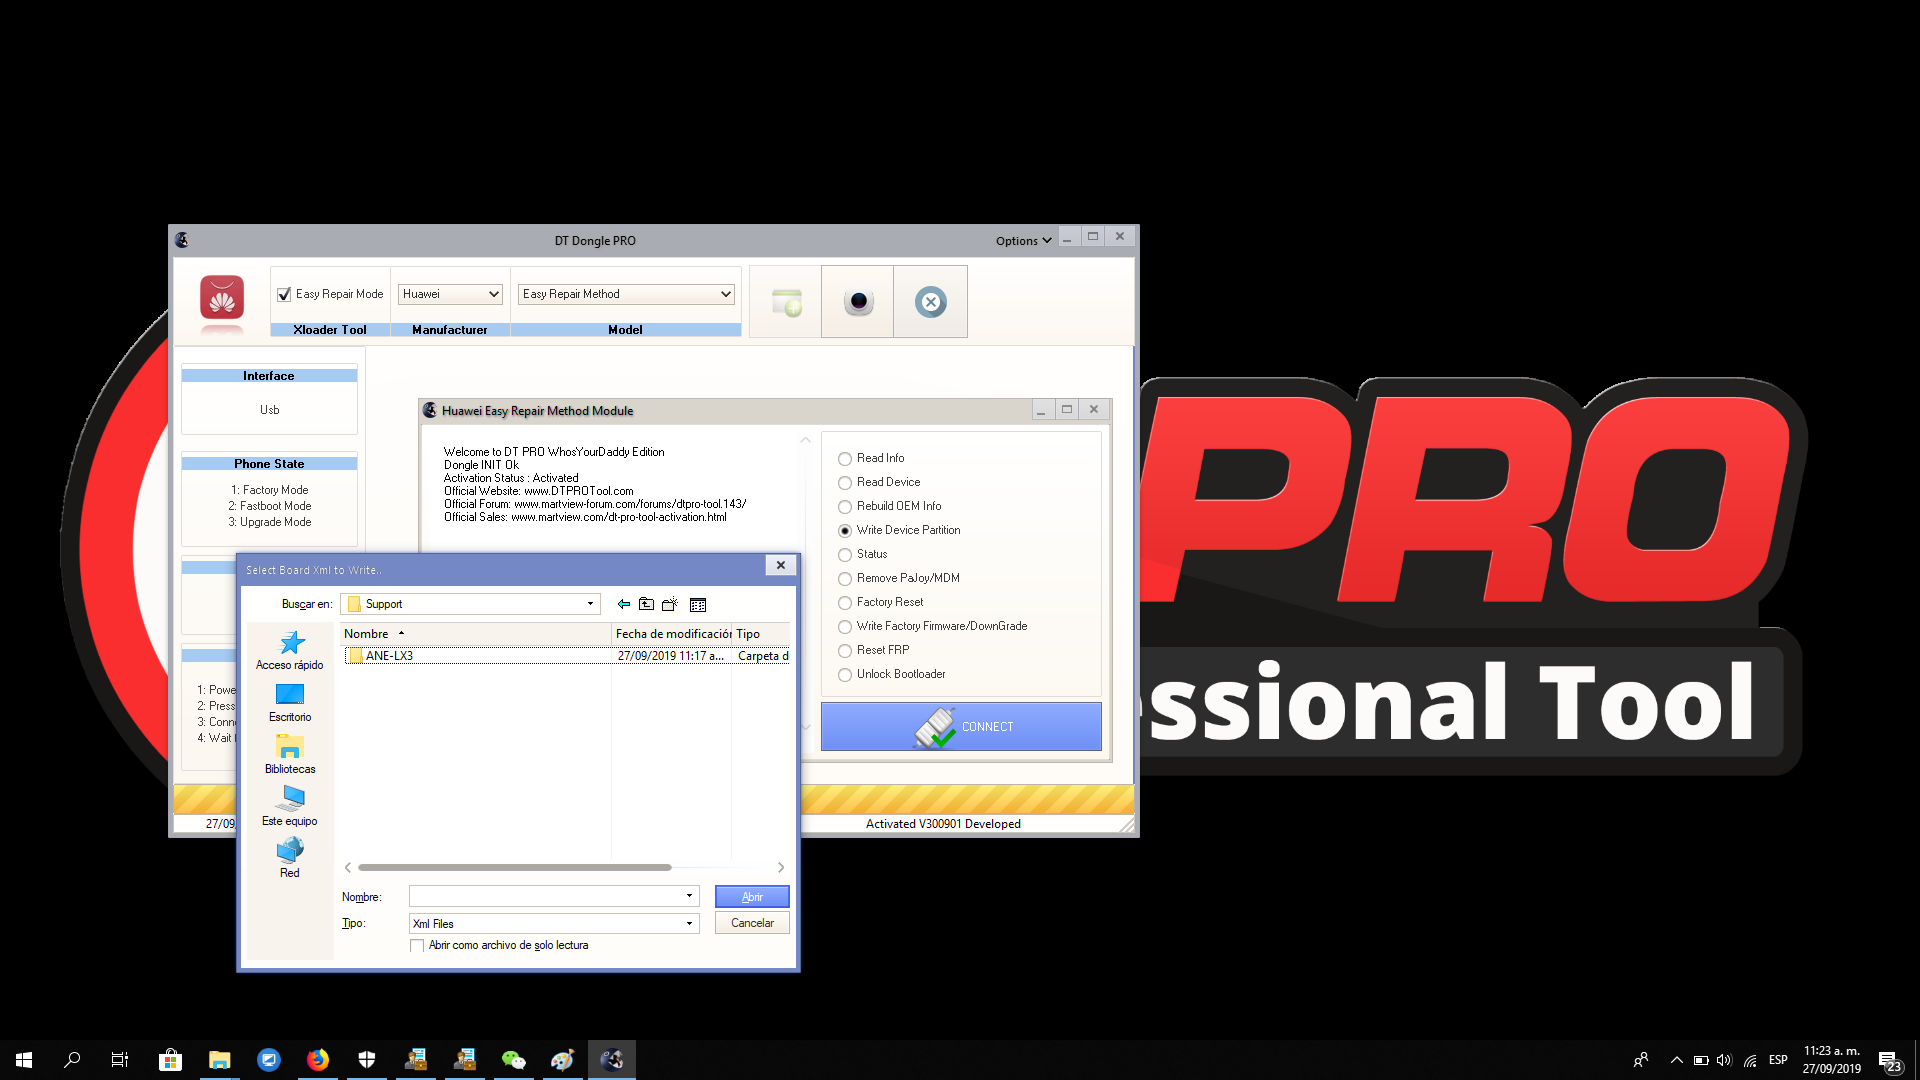Sort files by Tipo column header
Viewport: 1920px width, 1080px height.
coord(761,634)
